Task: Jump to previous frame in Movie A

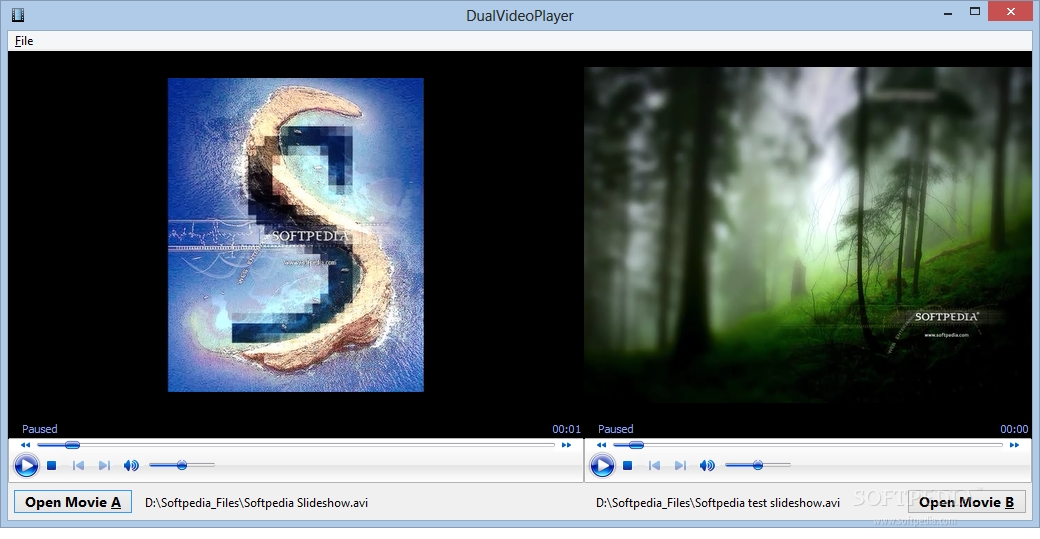Action: tap(78, 465)
